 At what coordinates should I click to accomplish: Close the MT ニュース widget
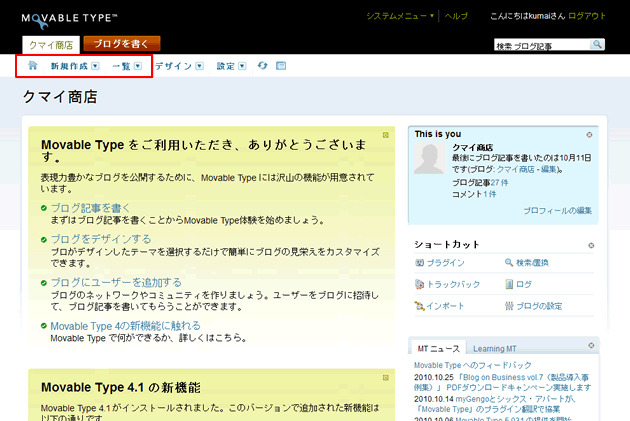[591, 345]
